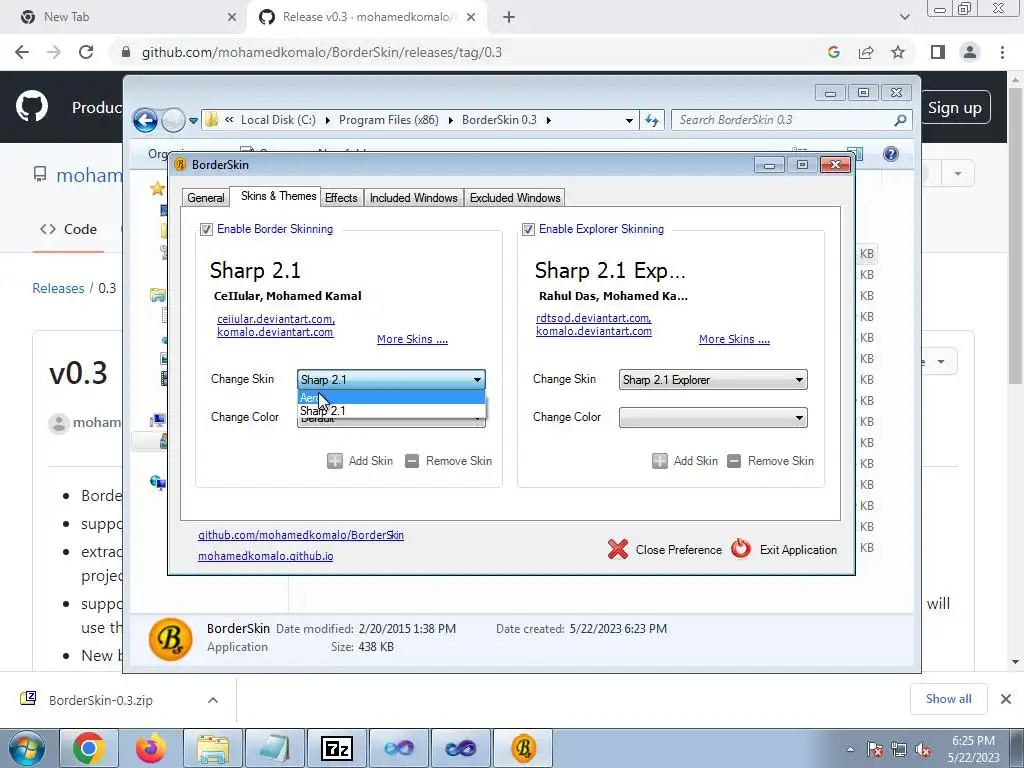The height and width of the screenshot is (768, 1024).
Task: Toggle Enable Explorer Skinning checkbox
Action: pos(528,229)
